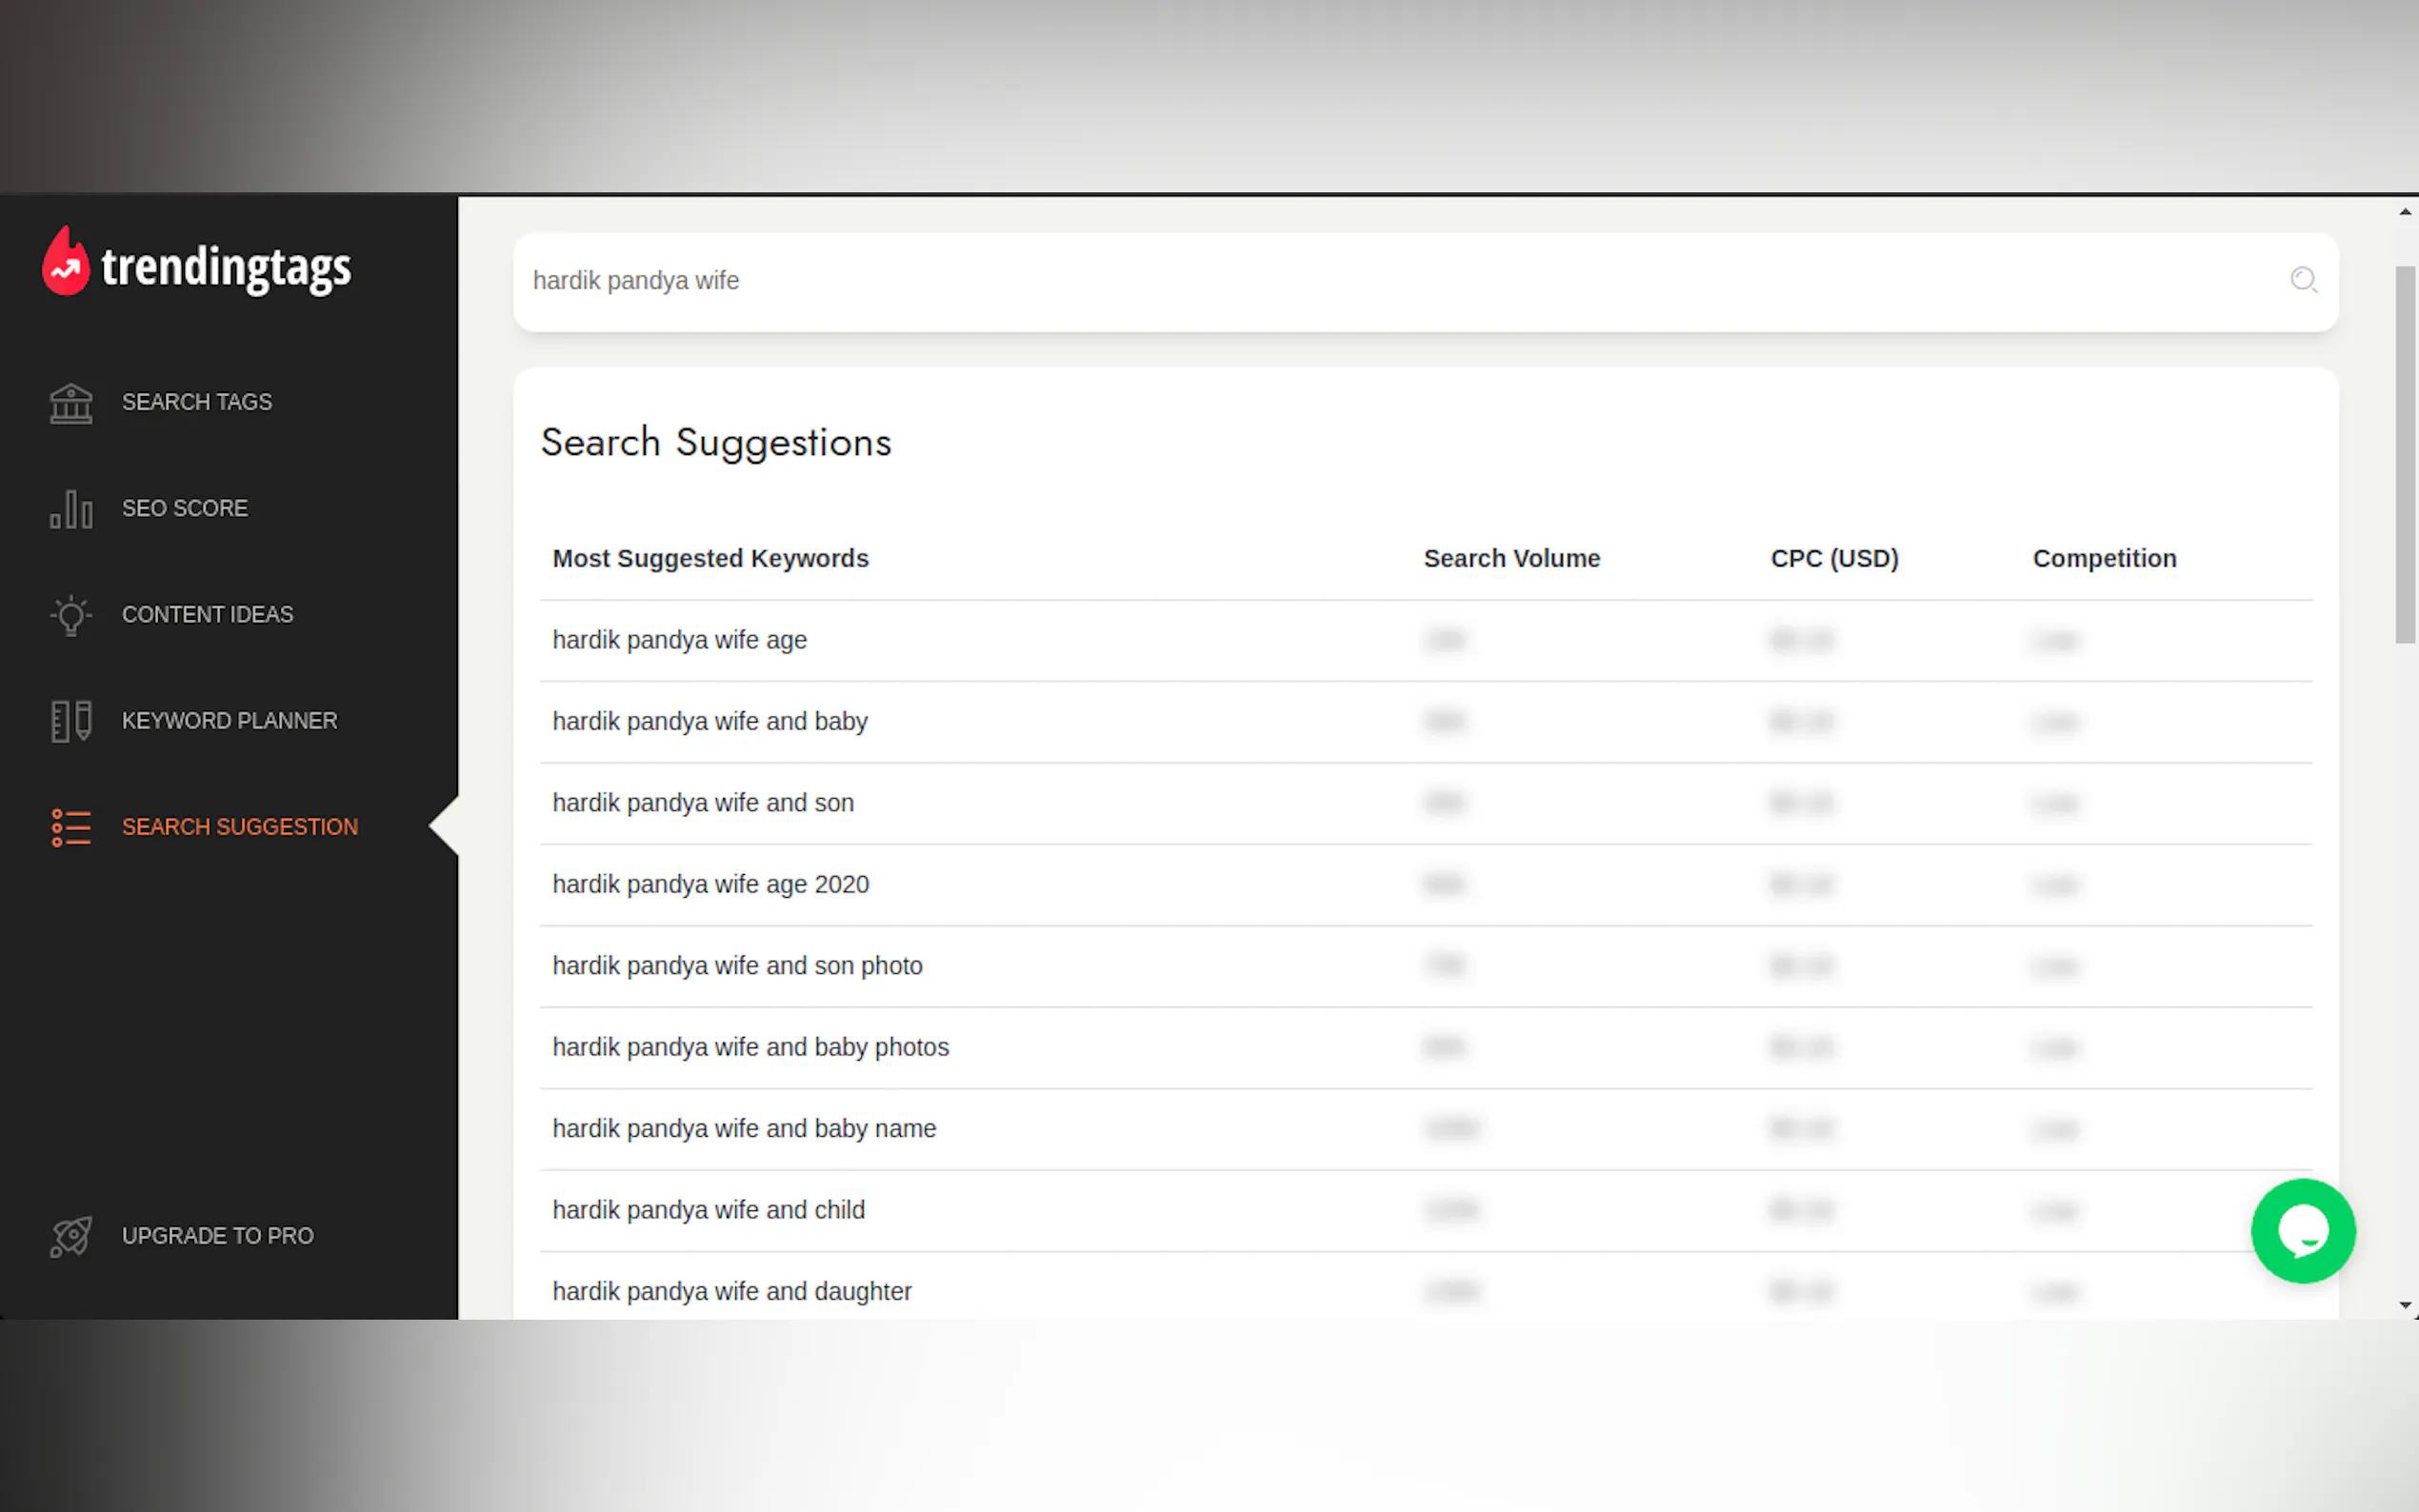Click the Keyword Planner ruler icon
Screen dimensions: 2419x1512
[x=71, y=721]
